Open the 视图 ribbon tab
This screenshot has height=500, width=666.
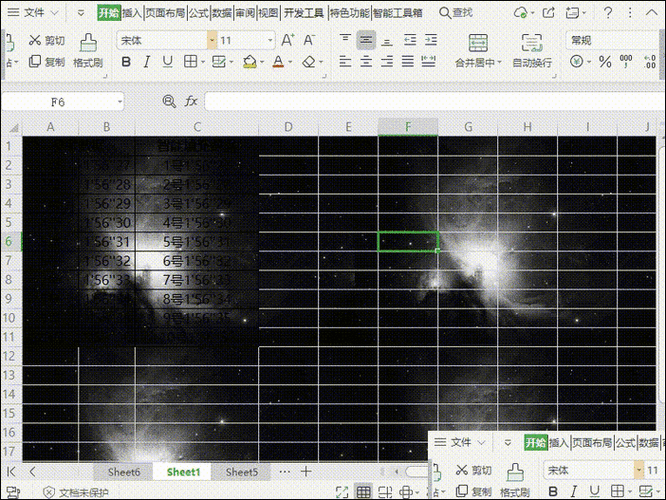[x=268, y=13]
